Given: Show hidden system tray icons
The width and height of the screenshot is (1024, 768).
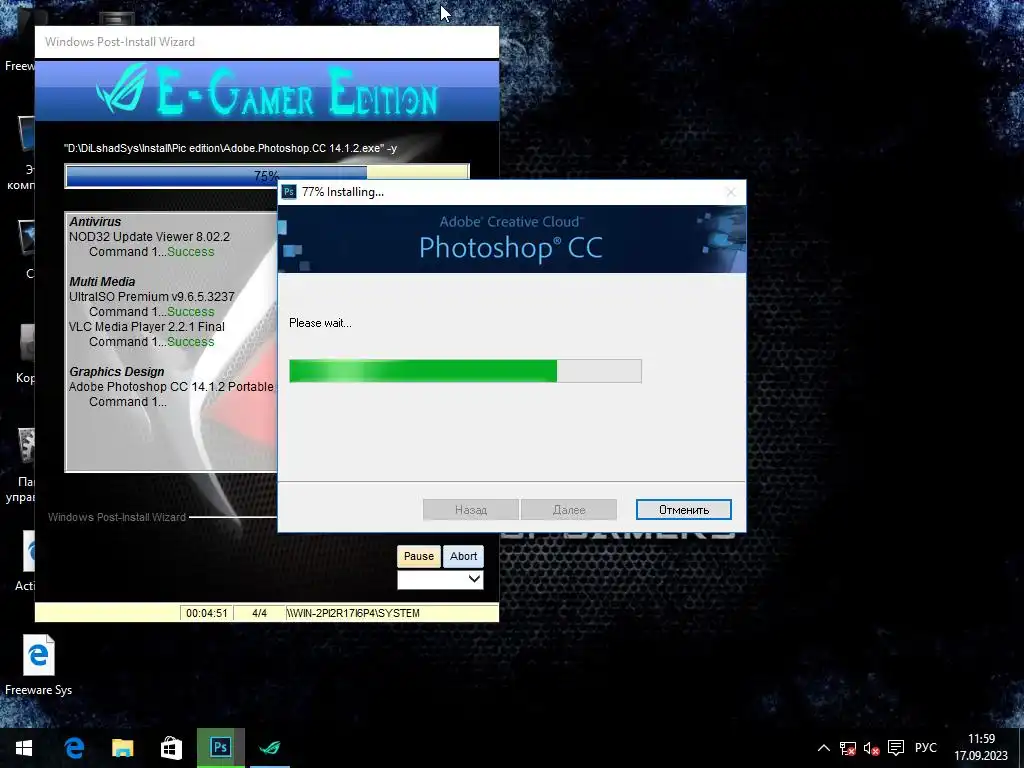Looking at the screenshot, I should [x=824, y=748].
